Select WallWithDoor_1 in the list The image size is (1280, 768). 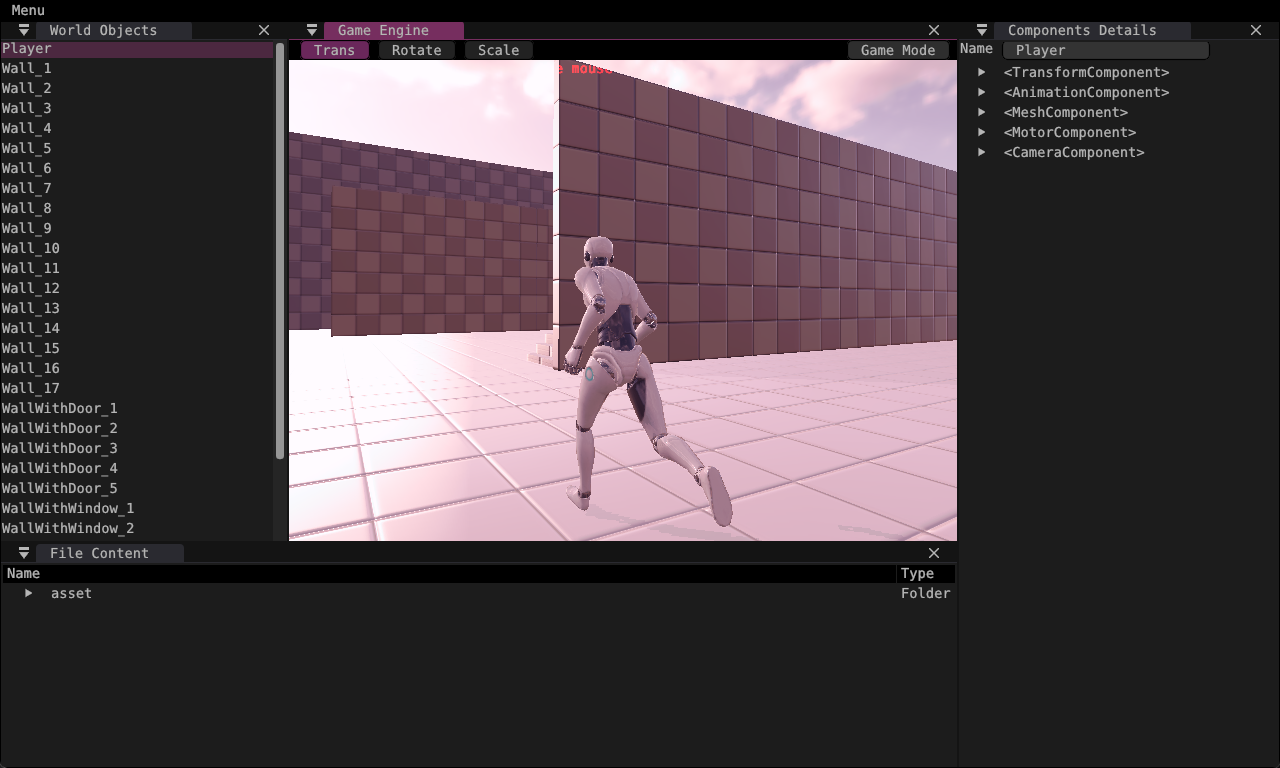coord(137,408)
